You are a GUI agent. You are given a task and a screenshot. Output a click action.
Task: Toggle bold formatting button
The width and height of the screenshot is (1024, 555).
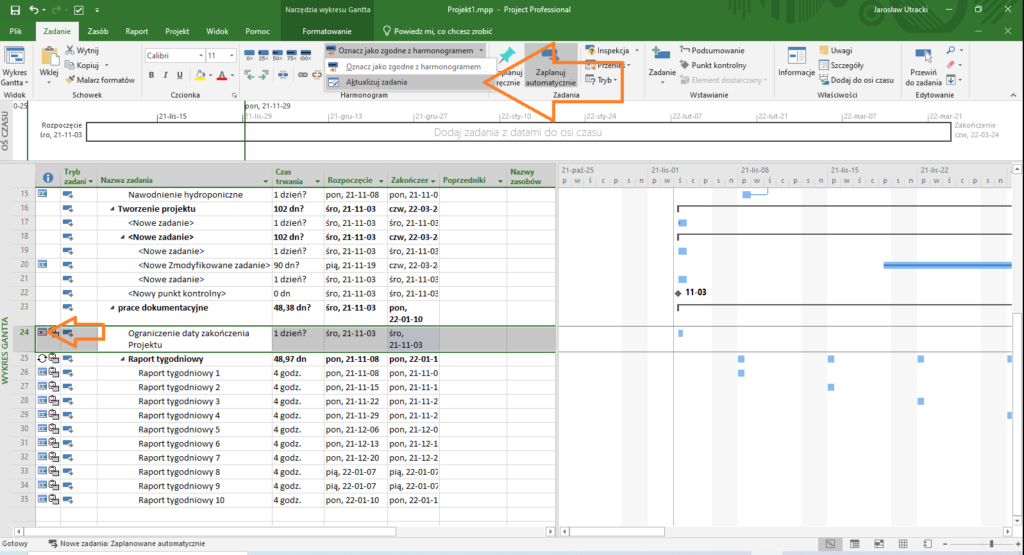[152, 75]
